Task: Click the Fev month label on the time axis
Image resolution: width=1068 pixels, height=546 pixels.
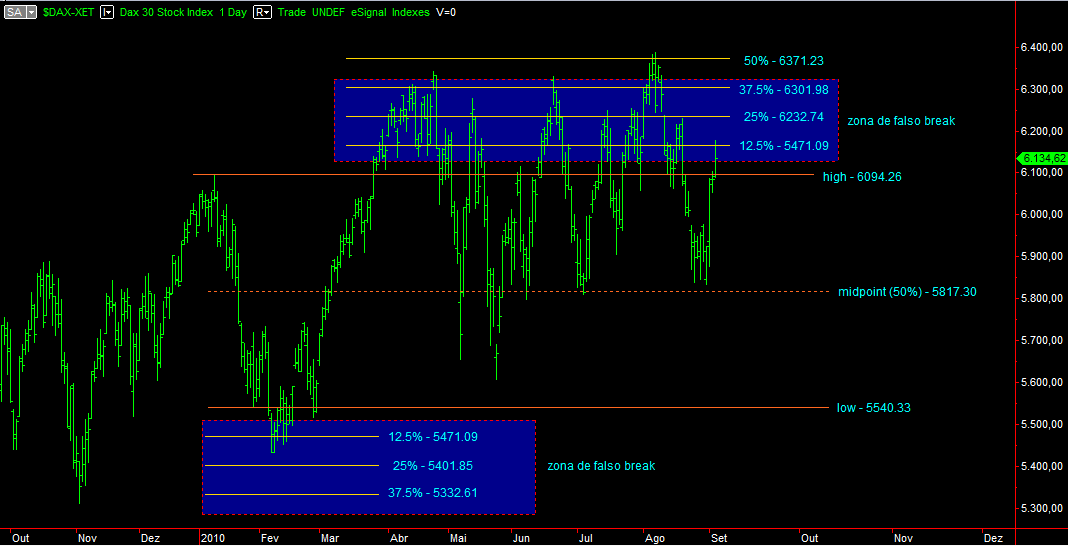Action: click(270, 539)
